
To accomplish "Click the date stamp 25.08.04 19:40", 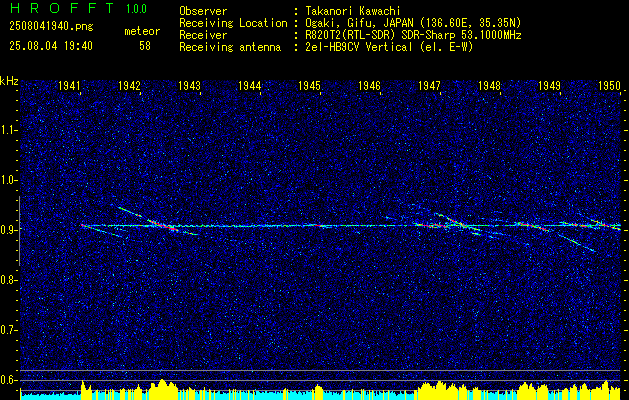I will (51, 46).
